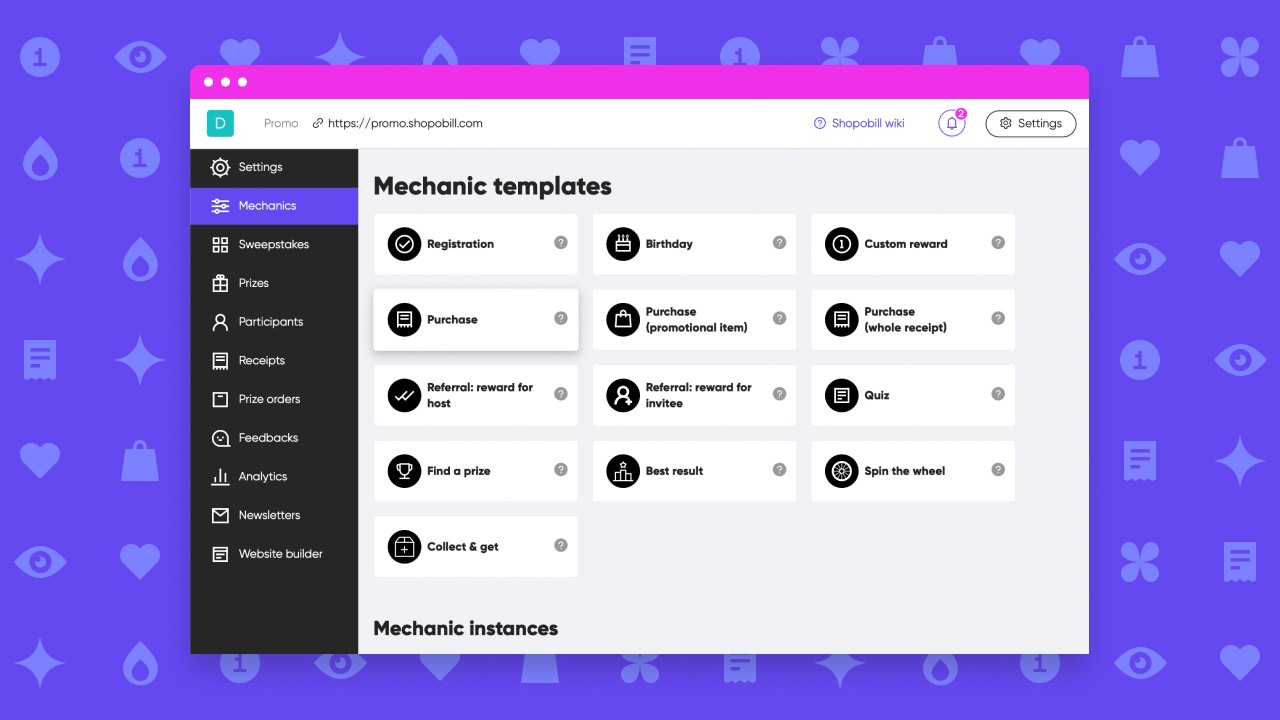Open help for Spin the wheel template

998,469
